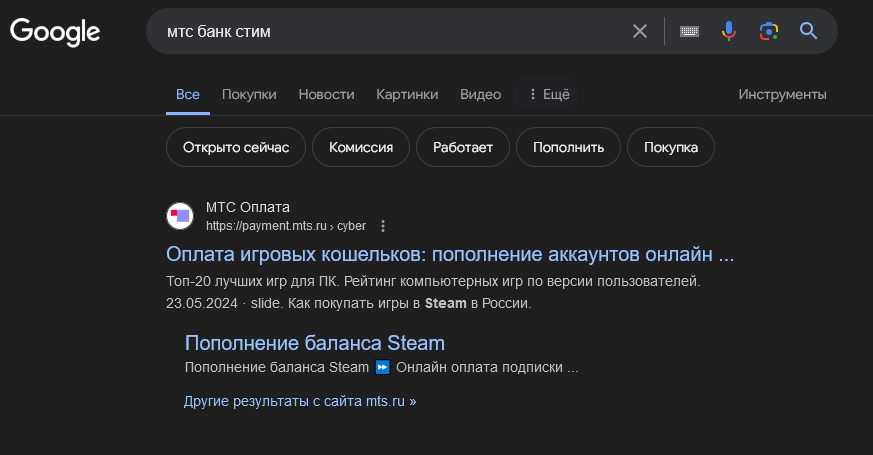The height and width of the screenshot is (455, 873).
Task: Open the on-screen keyboard icon
Action: coord(689,32)
